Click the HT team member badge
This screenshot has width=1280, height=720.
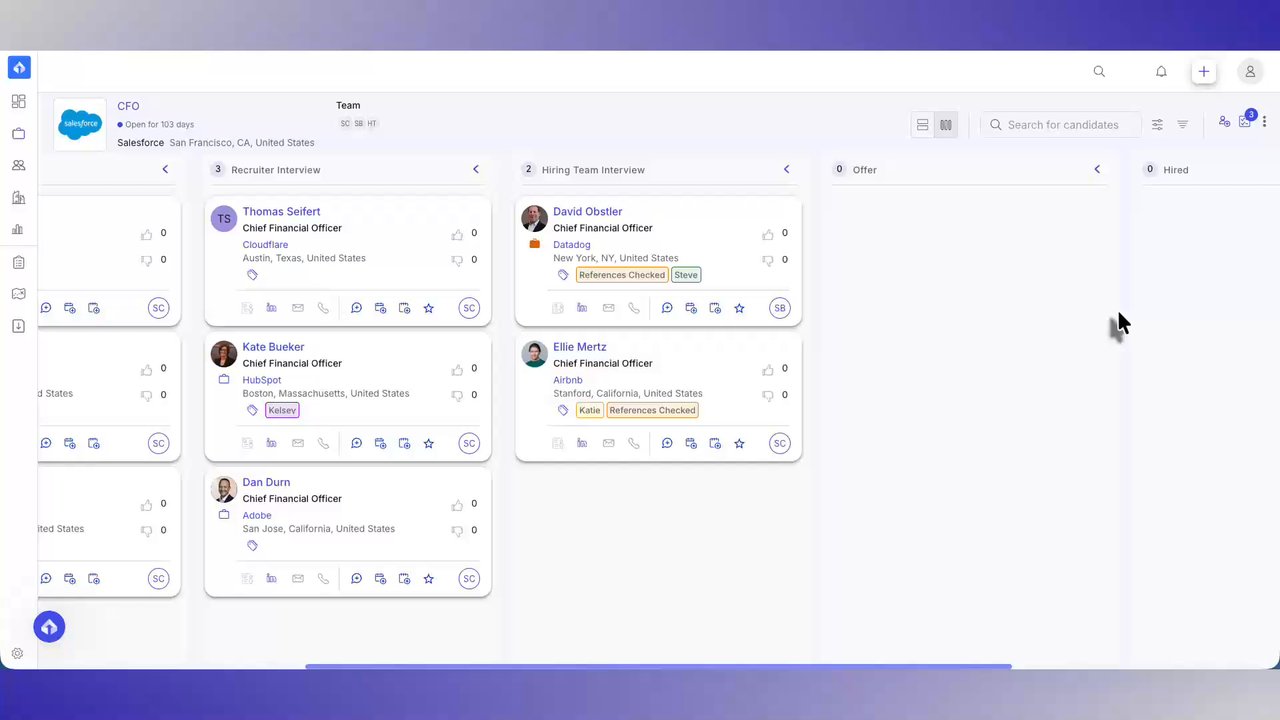pyautogui.click(x=372, y=124)
